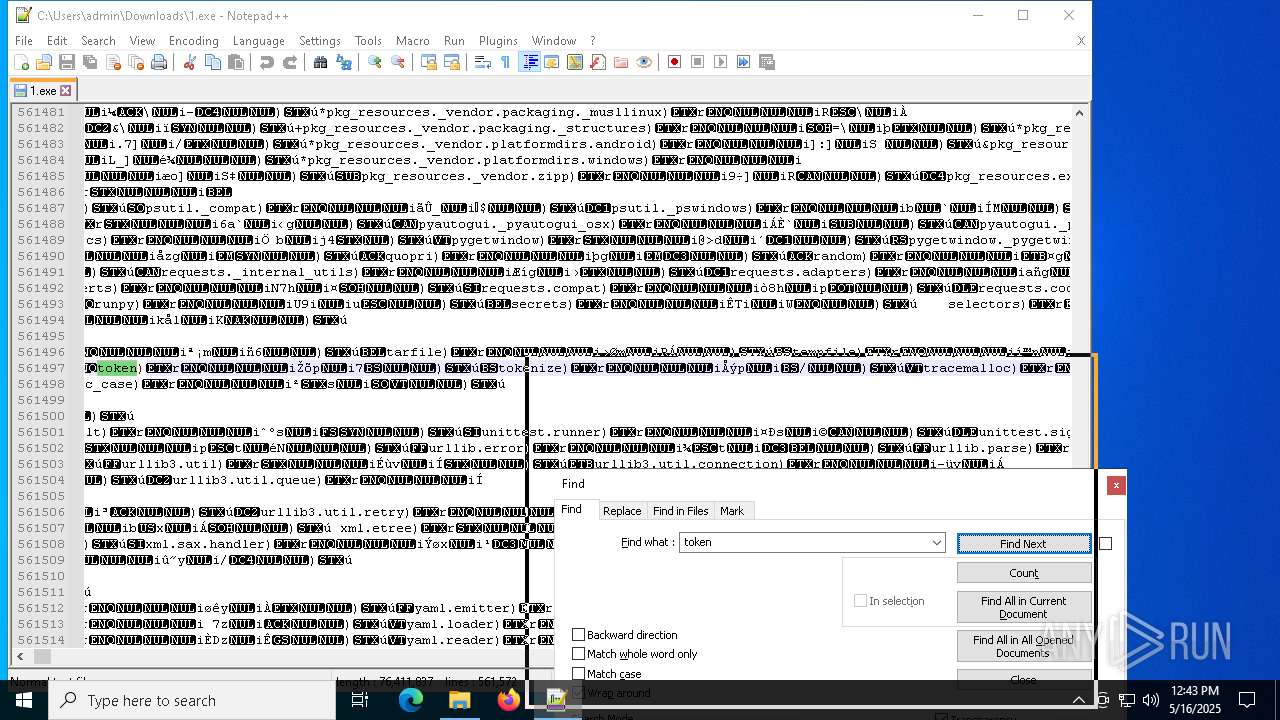This screenshot has width=1280, height=720.
Task: Undo the last action via toolbar
Action: click(266, 62)
